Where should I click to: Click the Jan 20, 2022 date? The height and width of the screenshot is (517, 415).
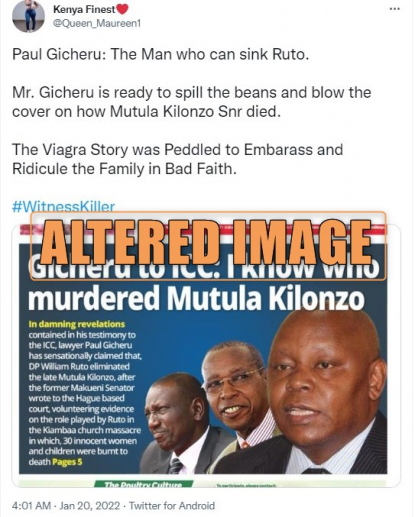[89, 506]
